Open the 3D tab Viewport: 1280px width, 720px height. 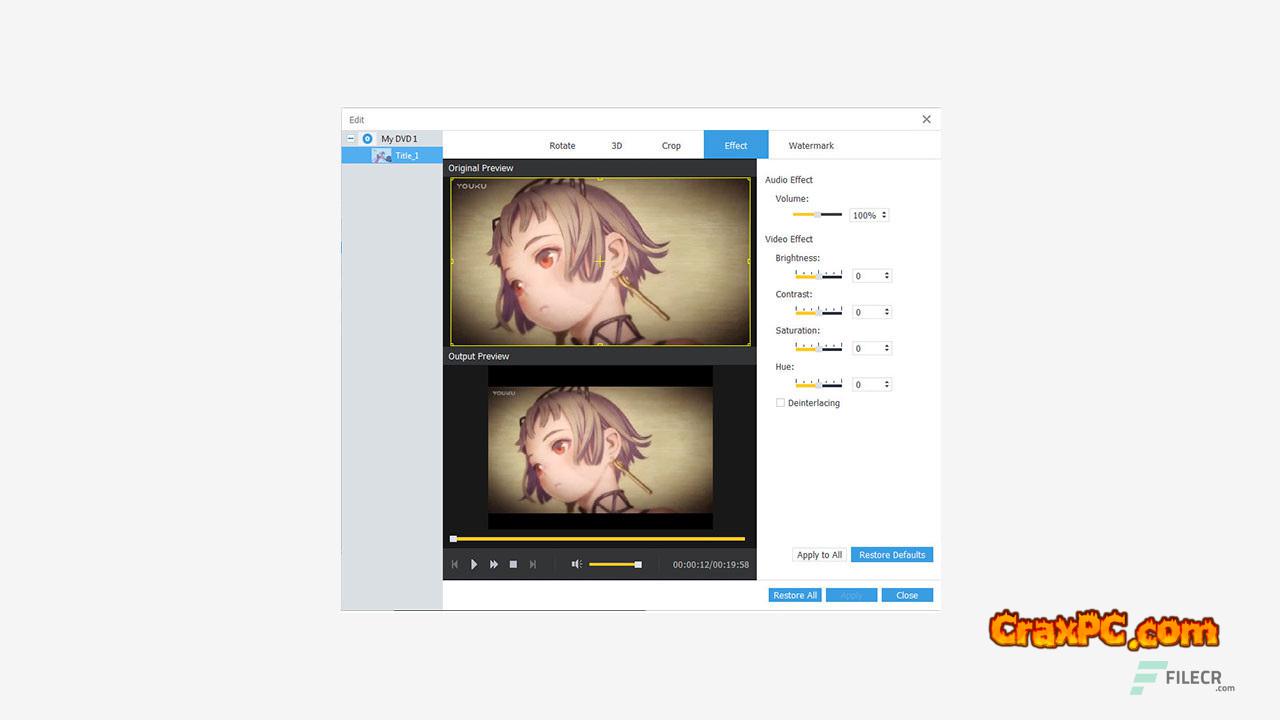coord(617,145)
